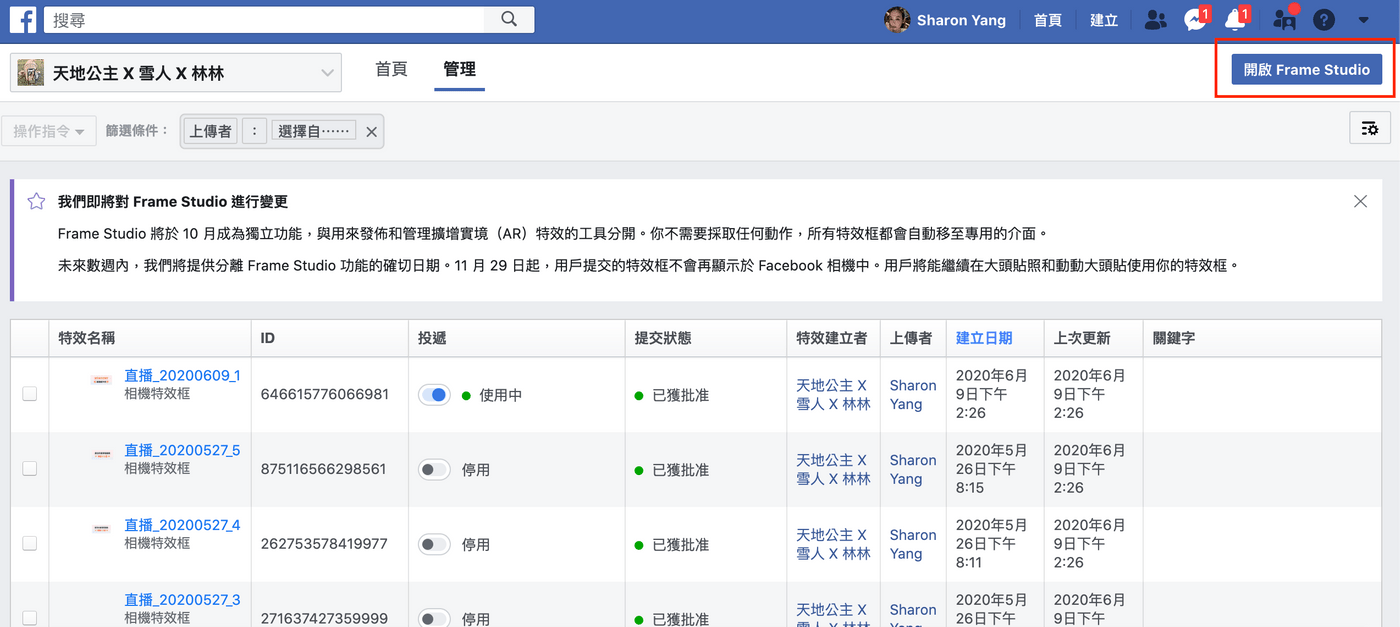
Task: Enable delivery toggle for 直播_20200527_4
Action: [434, 544]
